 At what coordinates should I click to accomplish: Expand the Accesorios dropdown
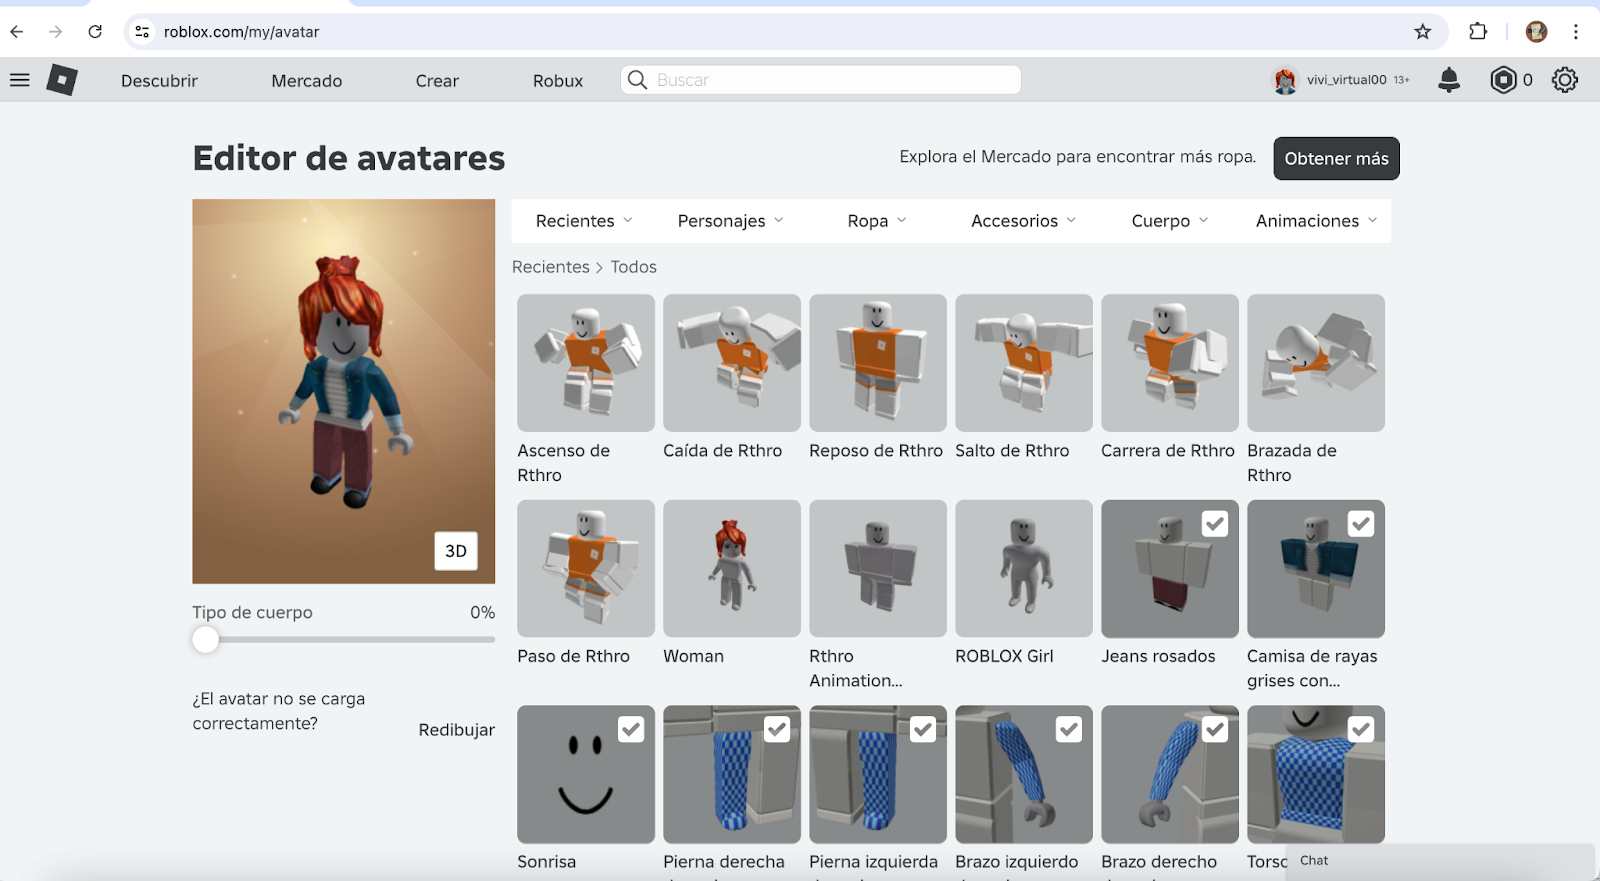(x=1024, y=221)
